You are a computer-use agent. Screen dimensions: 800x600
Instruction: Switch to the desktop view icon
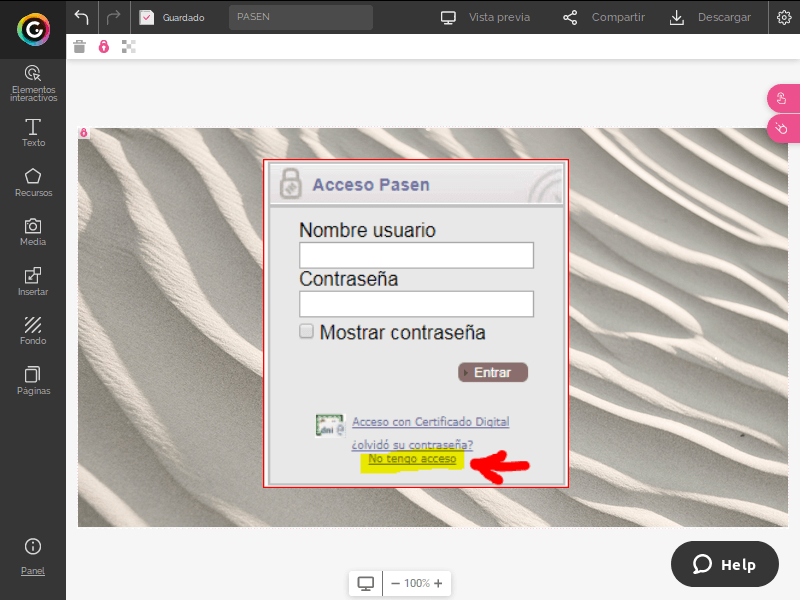point(365,583)
